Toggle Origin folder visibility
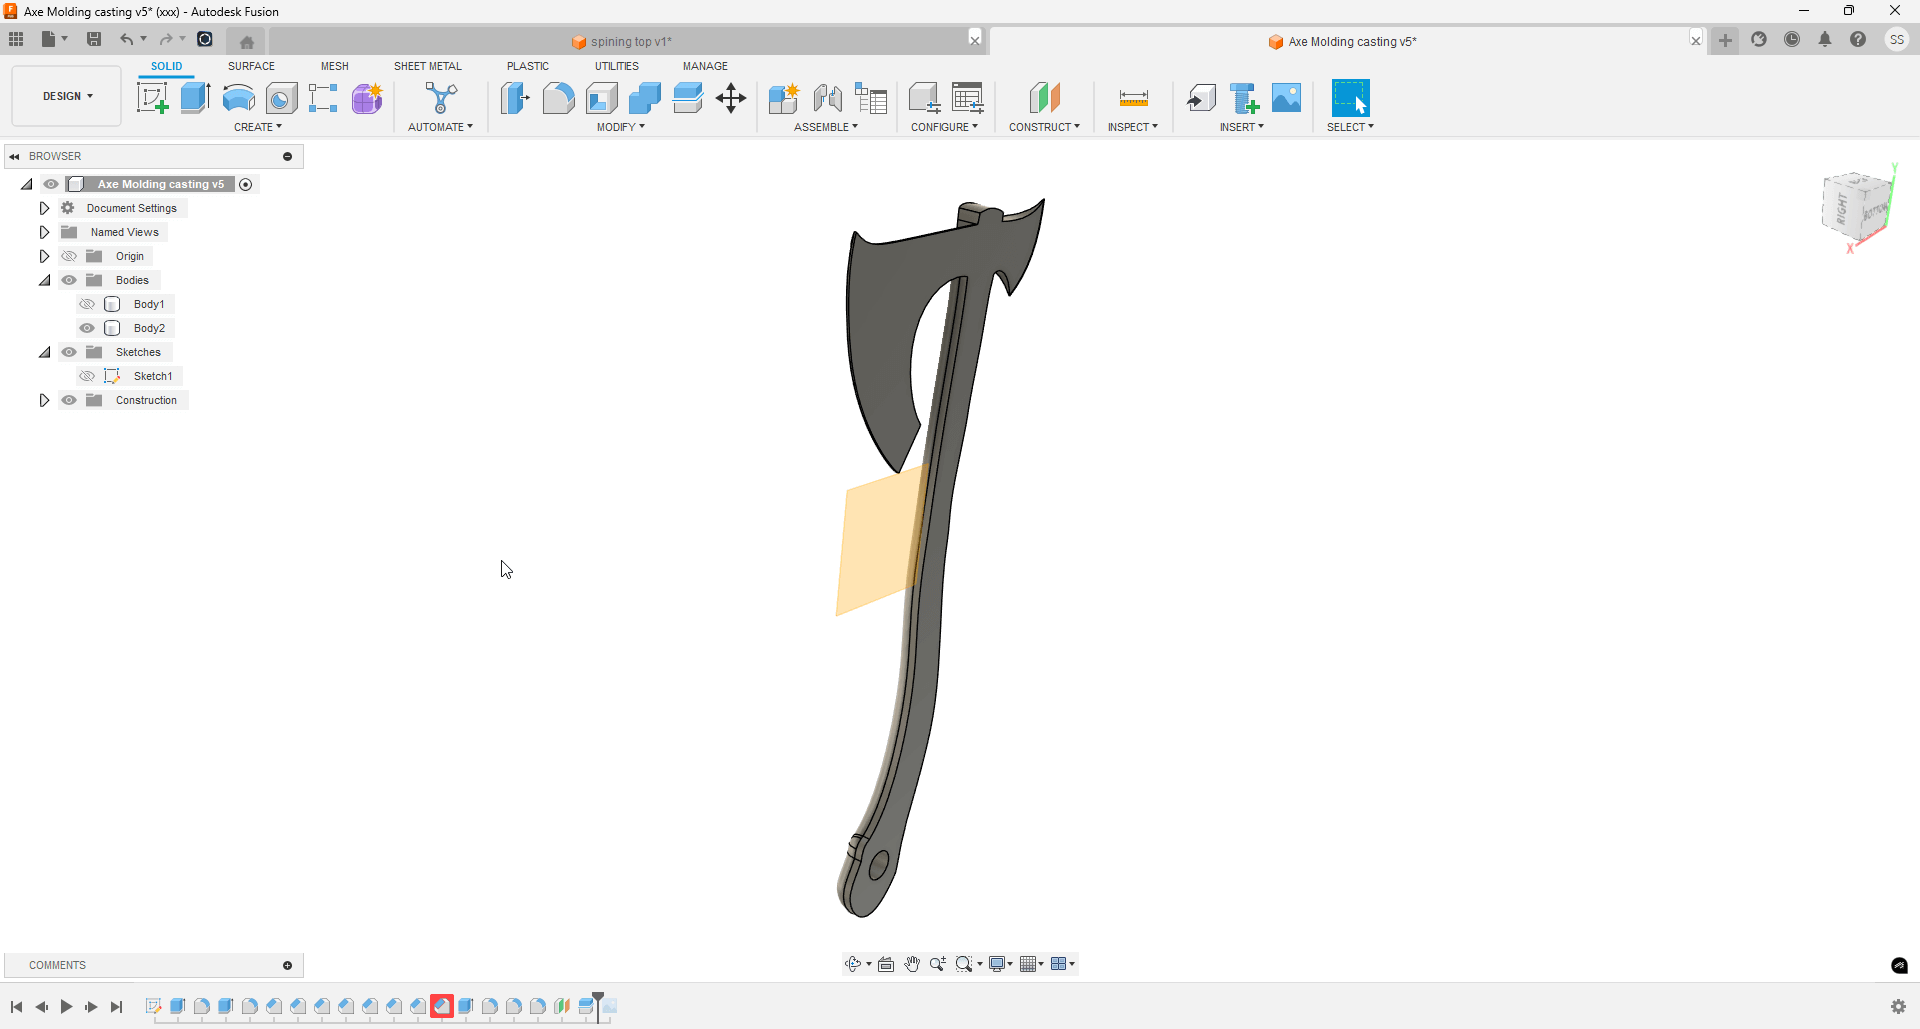 [x=69, y=256]
